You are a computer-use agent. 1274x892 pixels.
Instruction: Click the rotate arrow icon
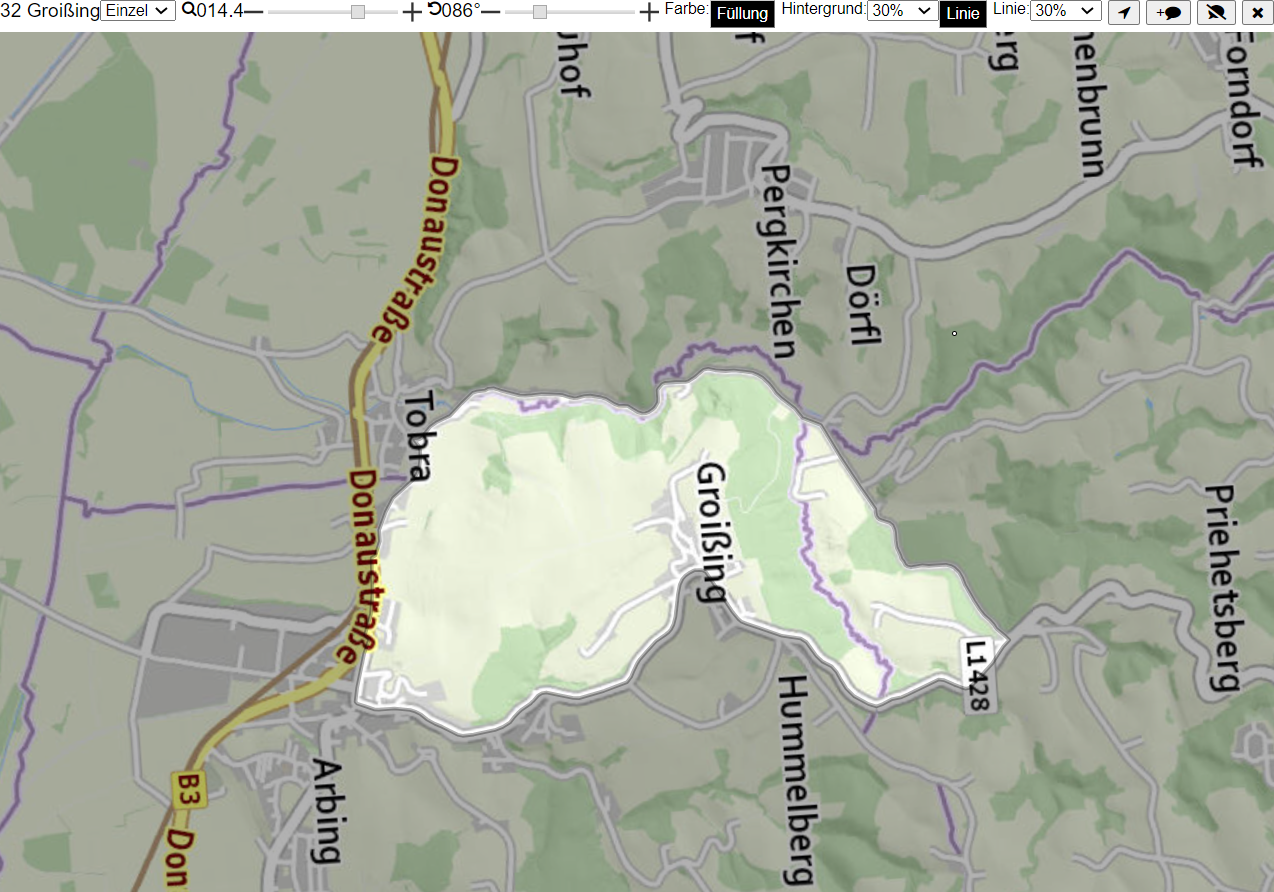pos(434,10)
